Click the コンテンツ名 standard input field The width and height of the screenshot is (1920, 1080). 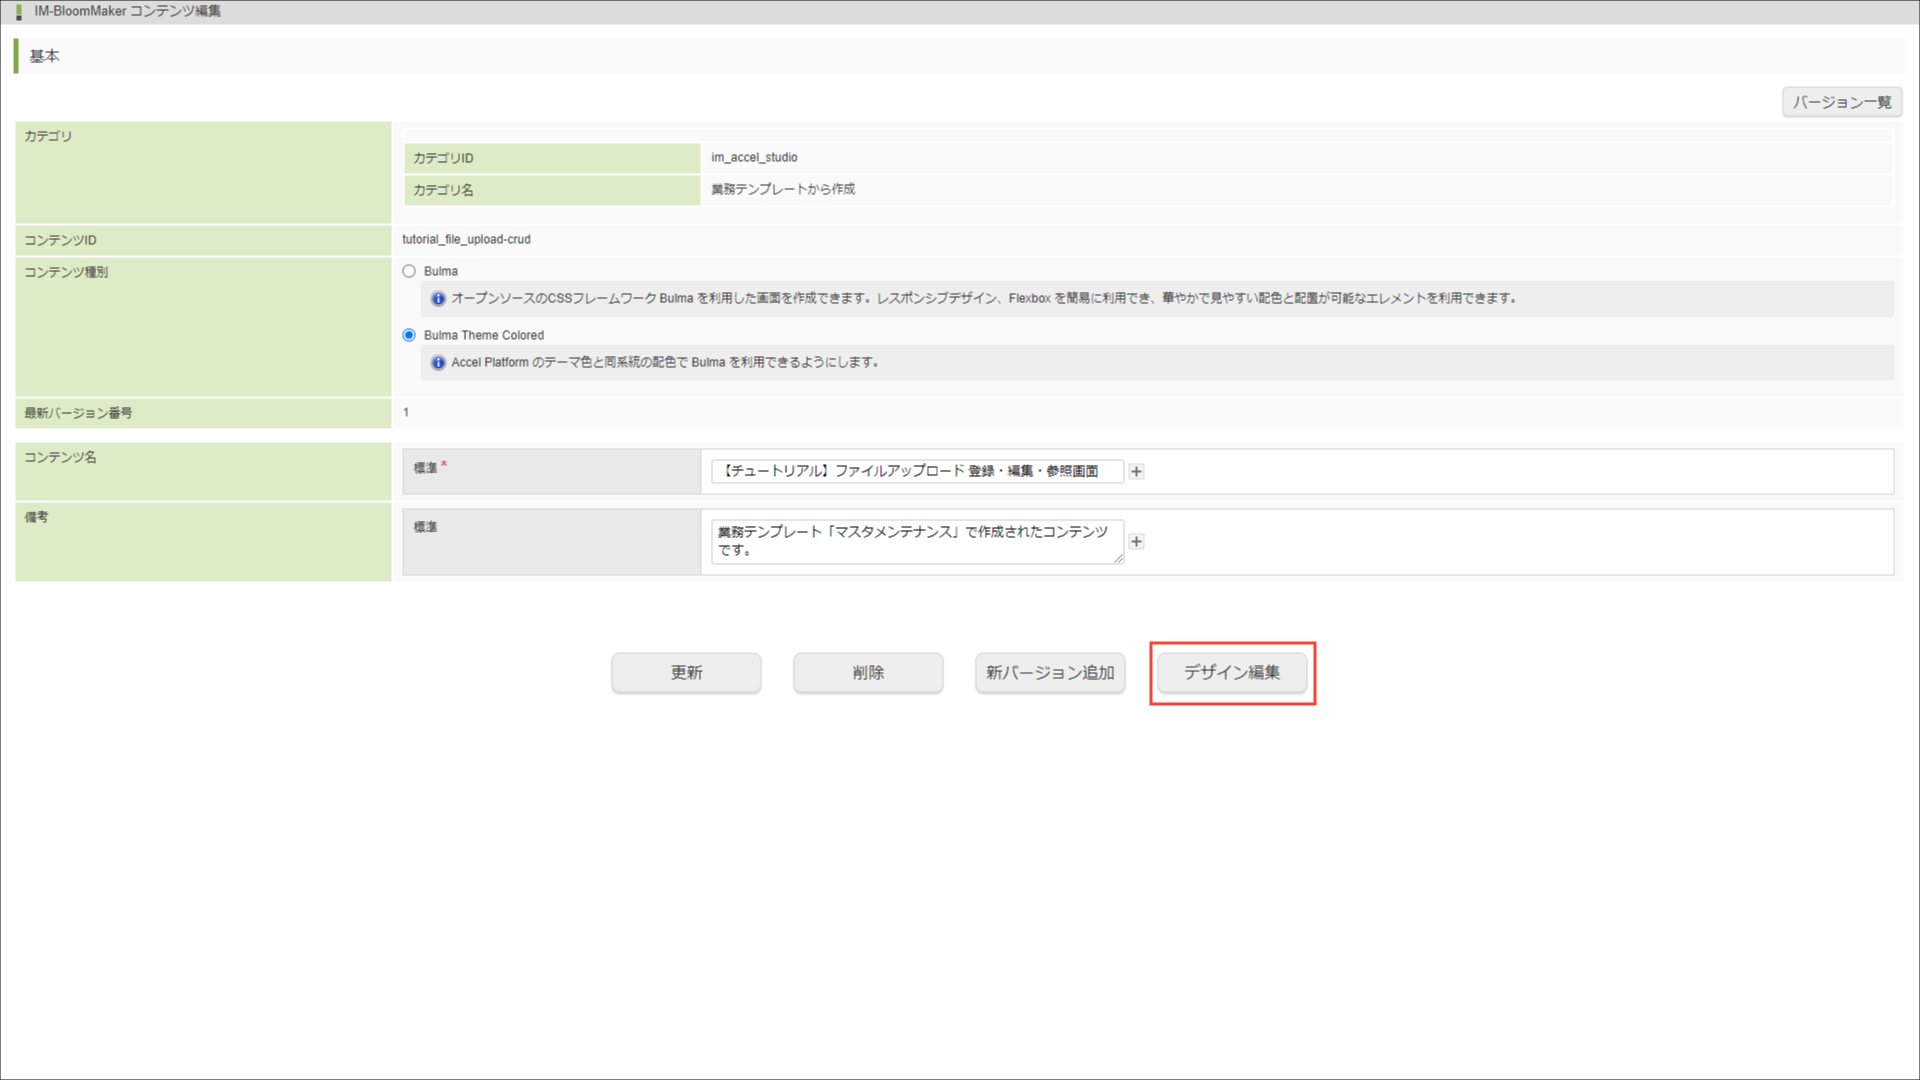pos(917,471)
